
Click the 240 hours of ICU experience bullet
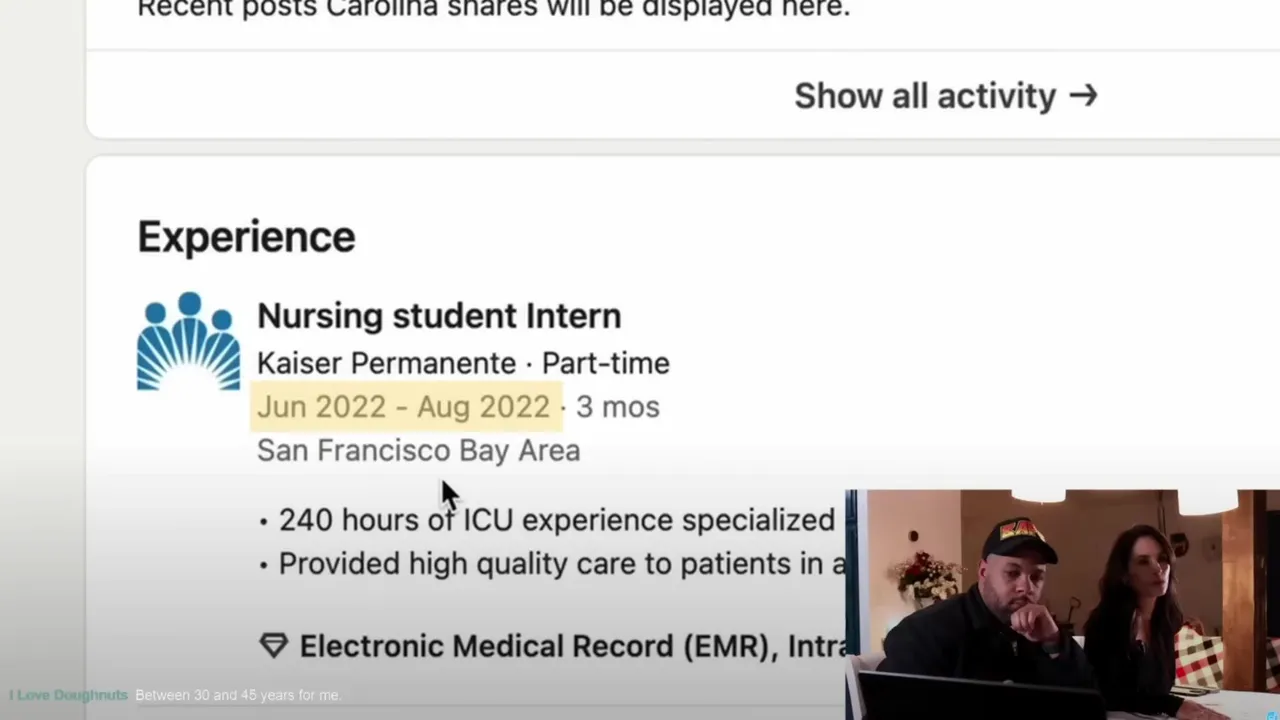click(556, 520)
